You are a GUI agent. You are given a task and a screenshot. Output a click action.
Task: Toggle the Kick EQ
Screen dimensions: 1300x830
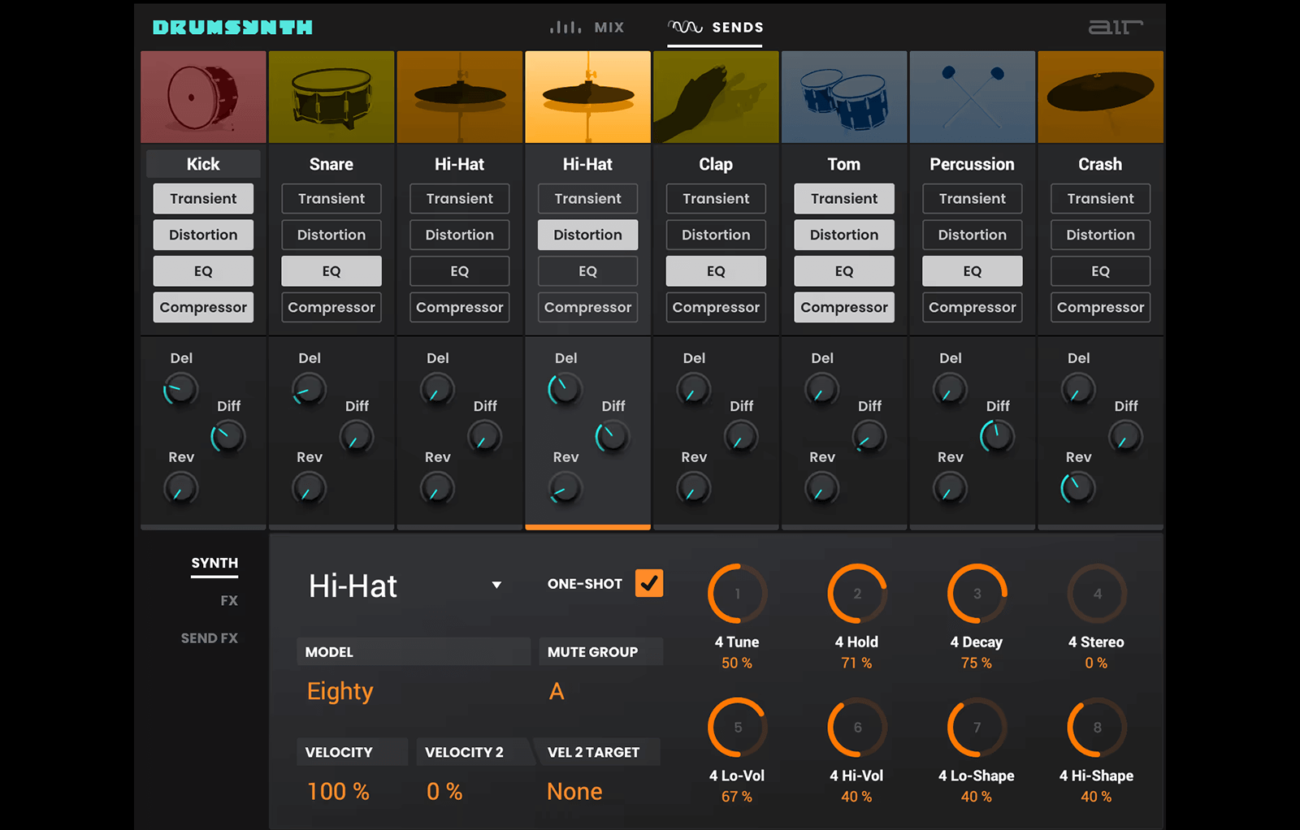203,271
